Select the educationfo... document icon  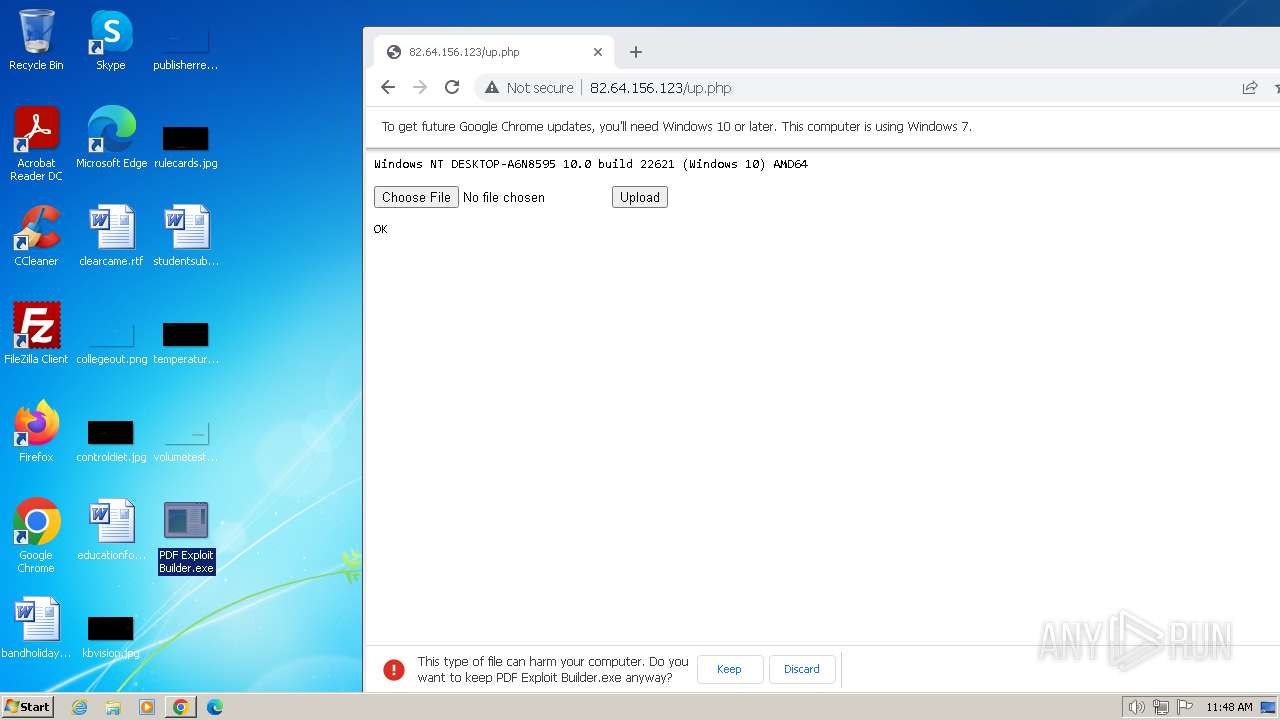click(111, 529)
